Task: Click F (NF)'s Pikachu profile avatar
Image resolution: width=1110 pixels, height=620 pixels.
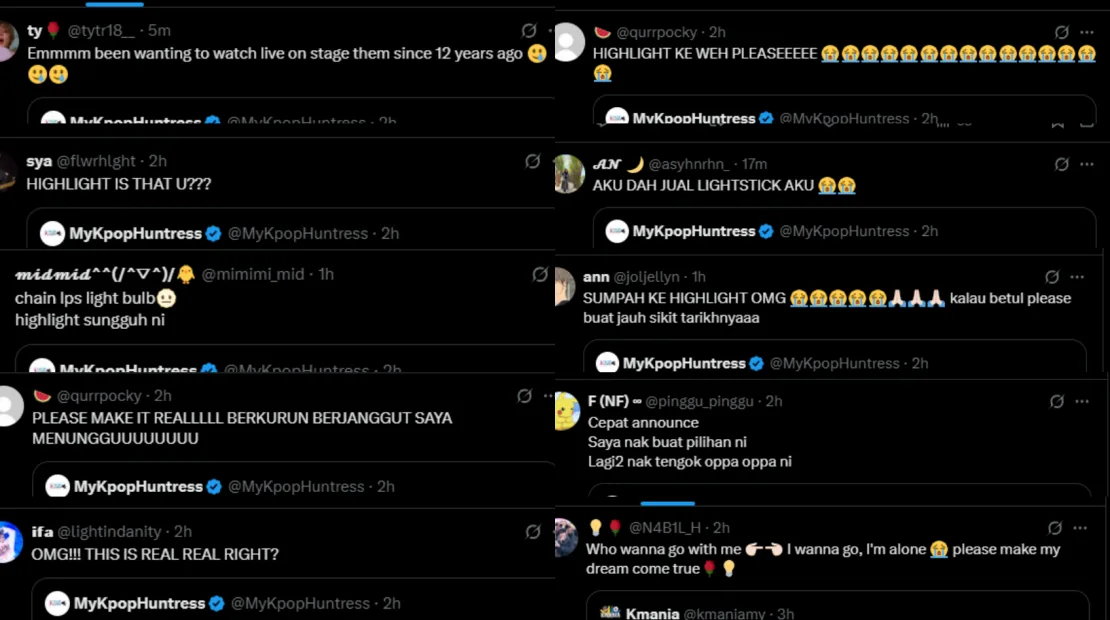Action: coord(567,411)
